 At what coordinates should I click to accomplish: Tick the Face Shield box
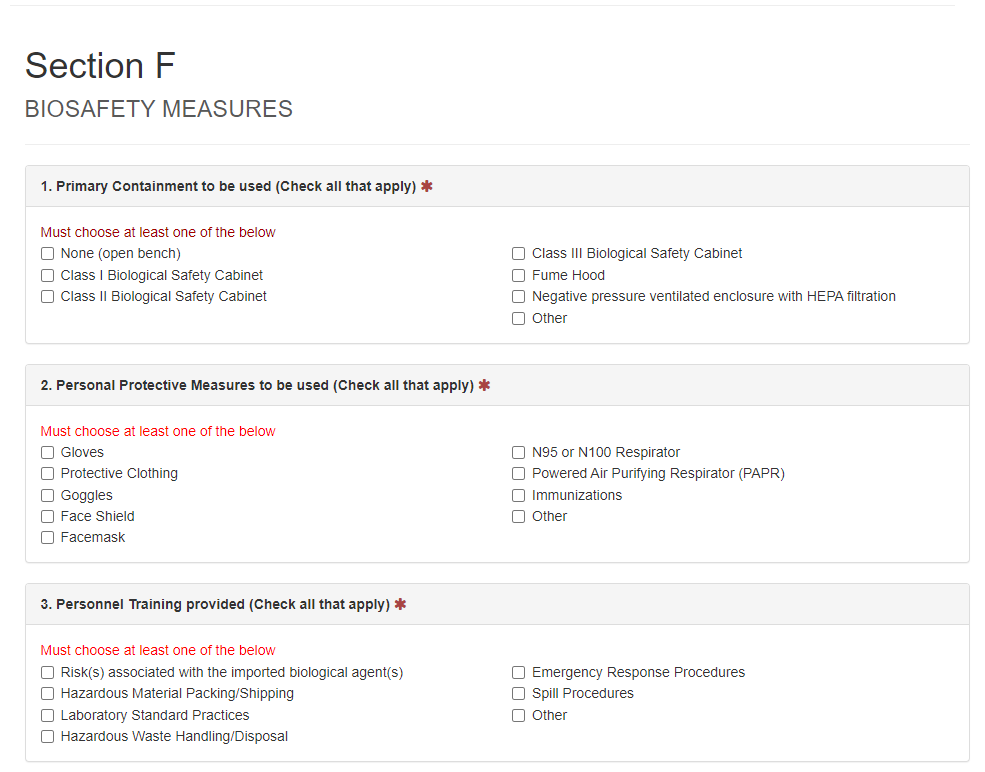coord(47,517)
